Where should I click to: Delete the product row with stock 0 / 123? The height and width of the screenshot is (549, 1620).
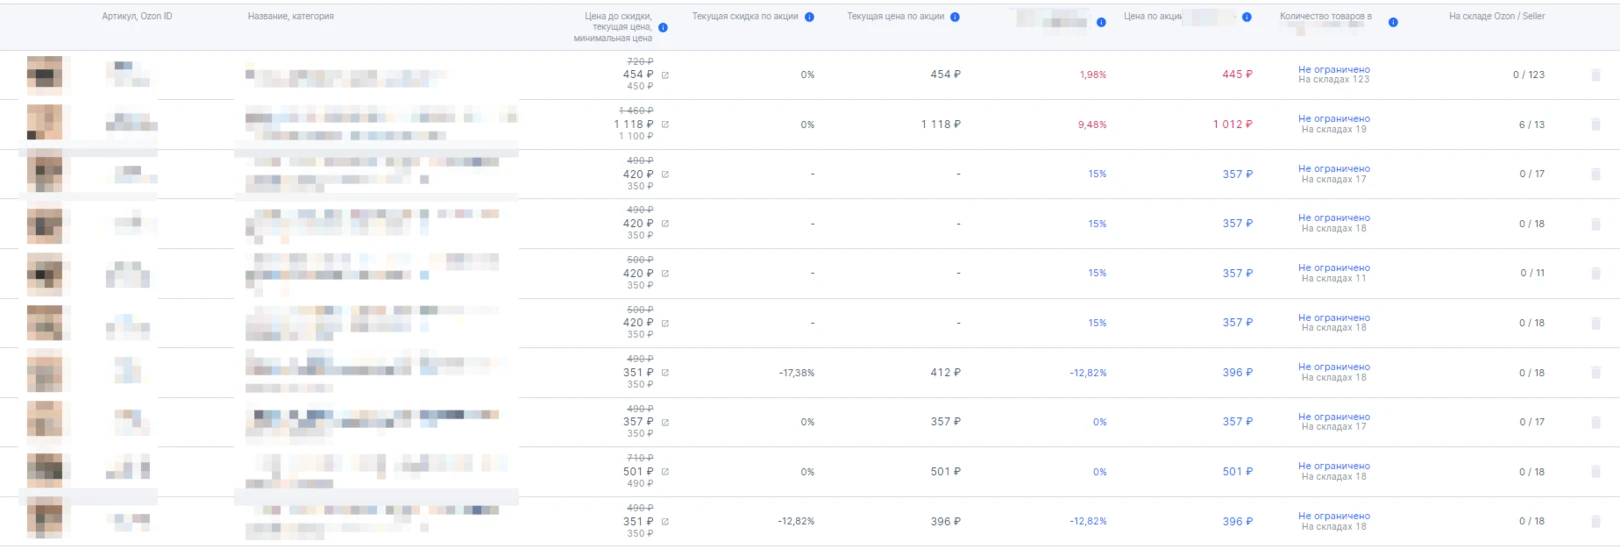point(1595,75)
